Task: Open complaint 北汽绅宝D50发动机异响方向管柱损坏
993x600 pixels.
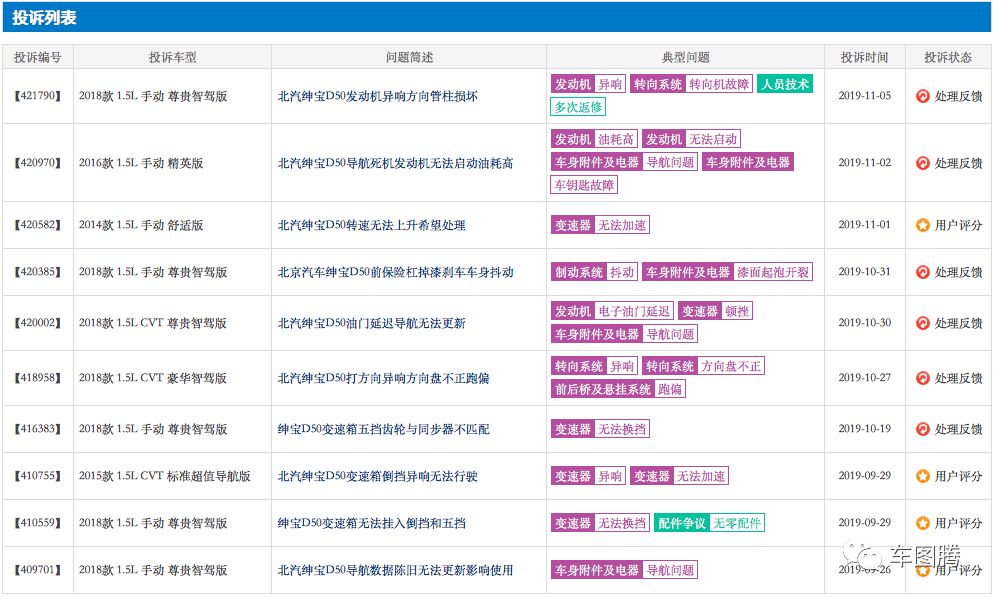Action: pyautogui.click(x=377, y=96)
